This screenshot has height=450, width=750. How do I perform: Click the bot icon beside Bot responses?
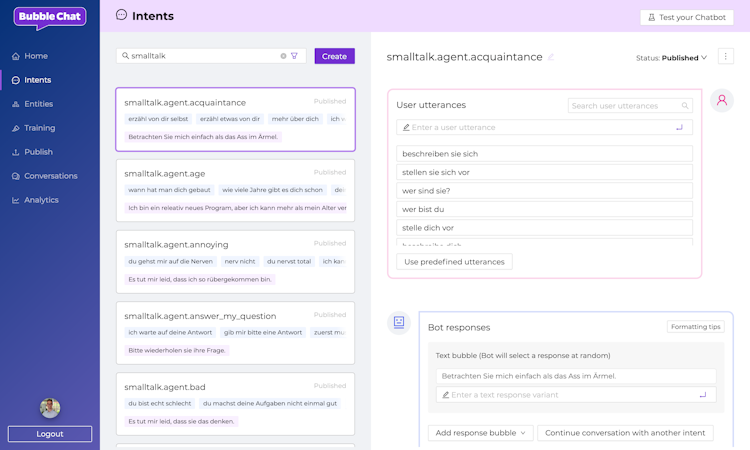pos(399,322)
